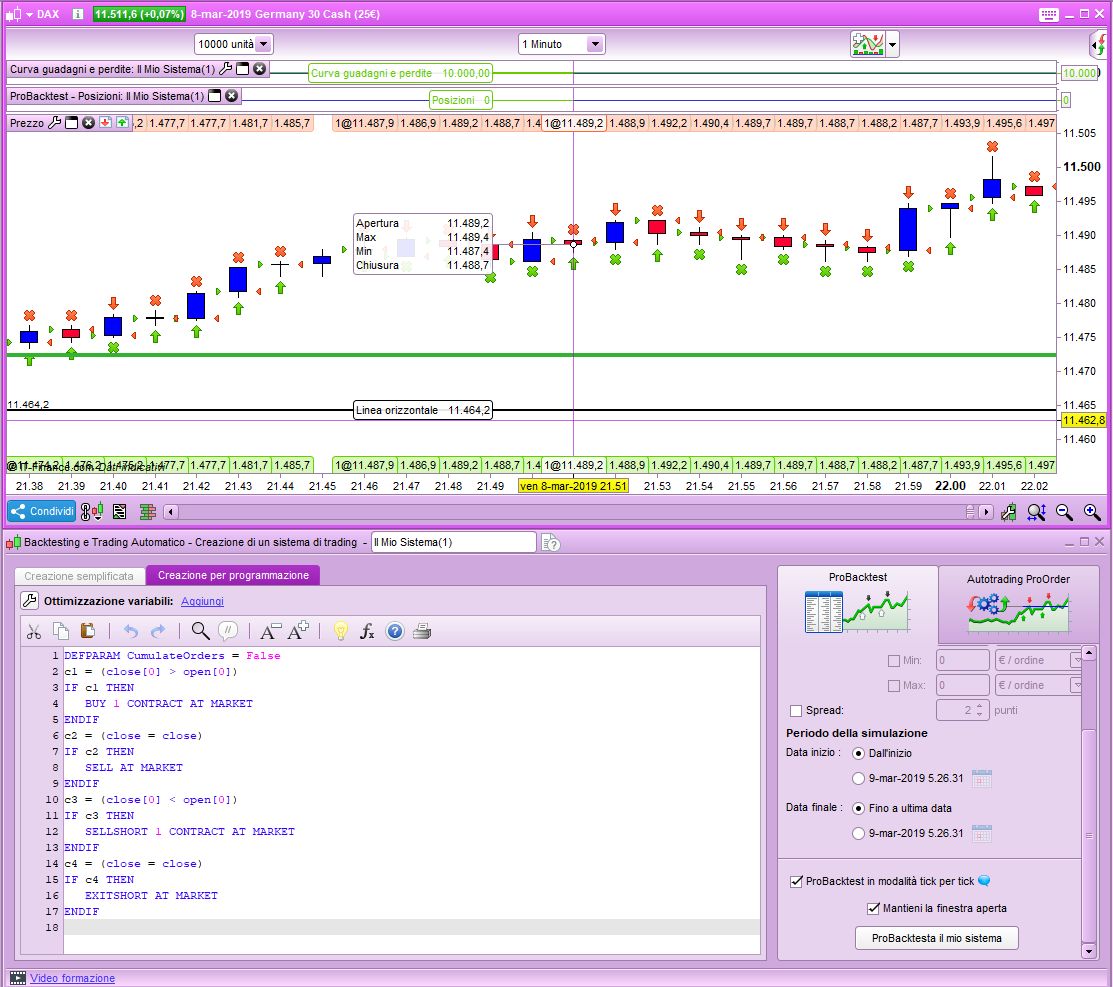This screenshot has height=987, width=1113.
Task: Undo last edit in code editor
Action: pyautogui.click(x=131, y=631)
